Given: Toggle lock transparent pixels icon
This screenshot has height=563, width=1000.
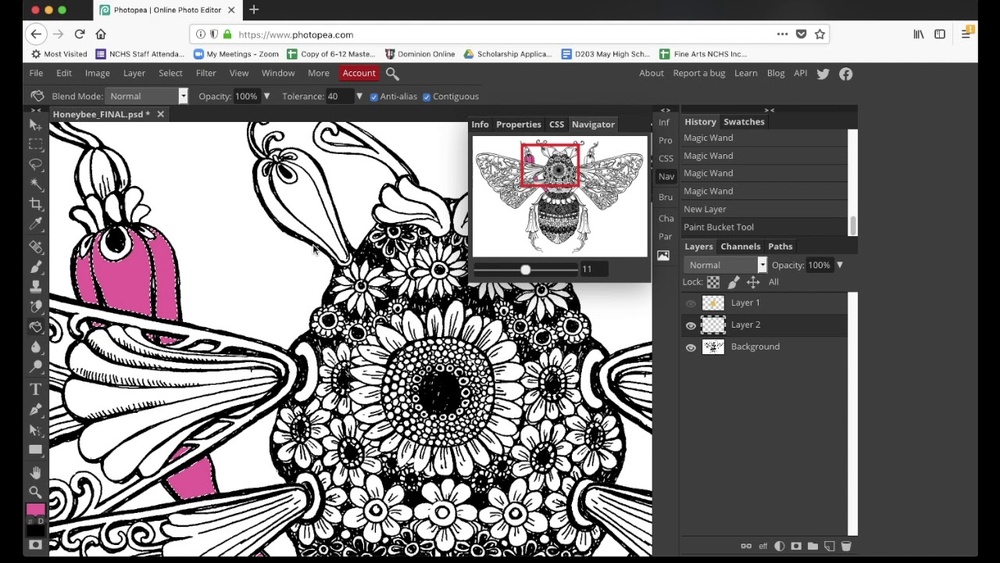Looking at the screenshot, I should point(713,282).
